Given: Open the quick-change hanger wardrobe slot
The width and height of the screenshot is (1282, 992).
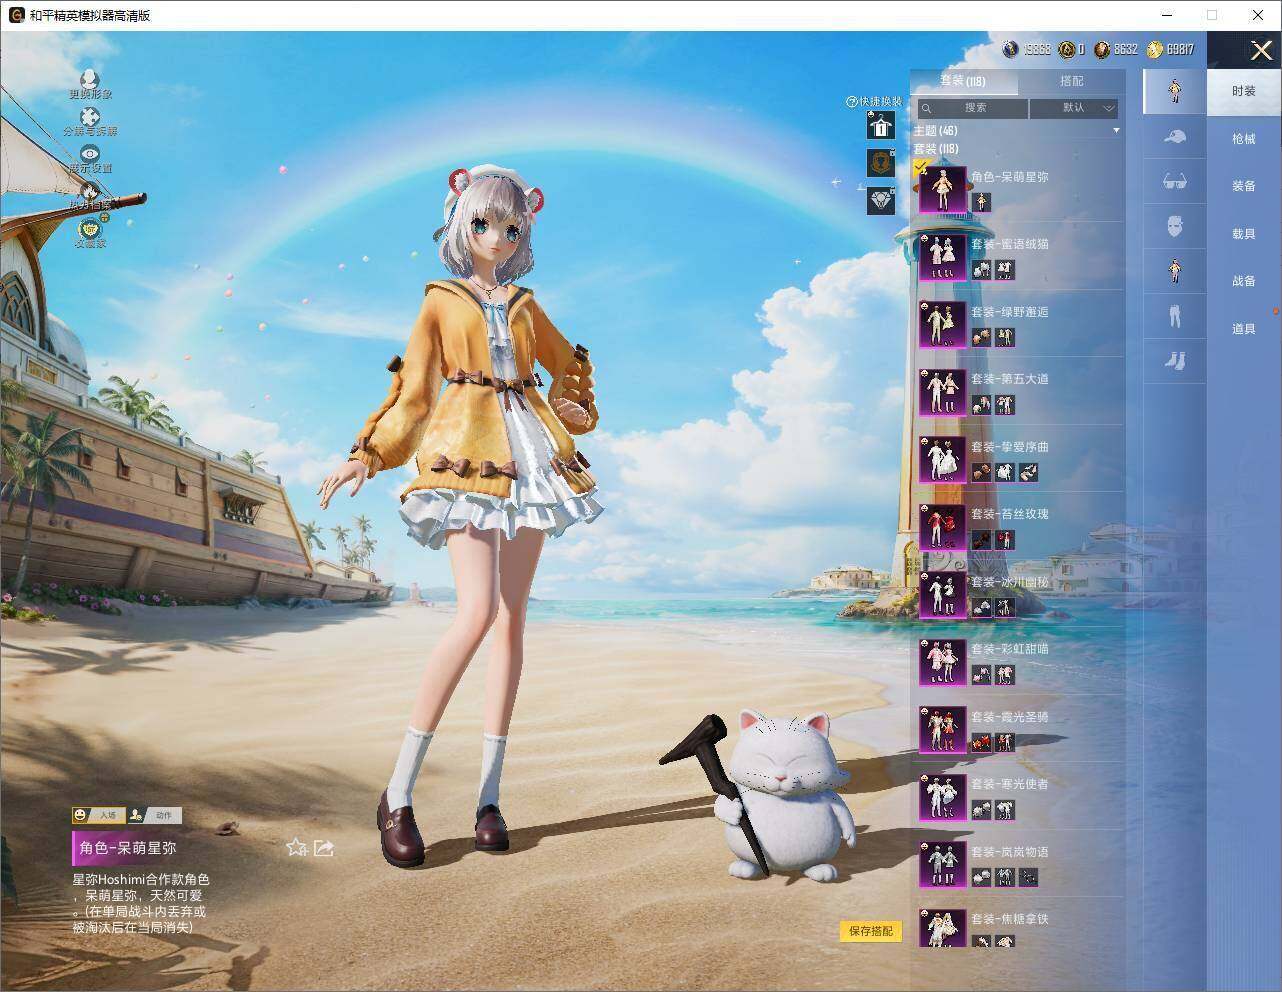Looking at the screenshot, I should [880, 126].
